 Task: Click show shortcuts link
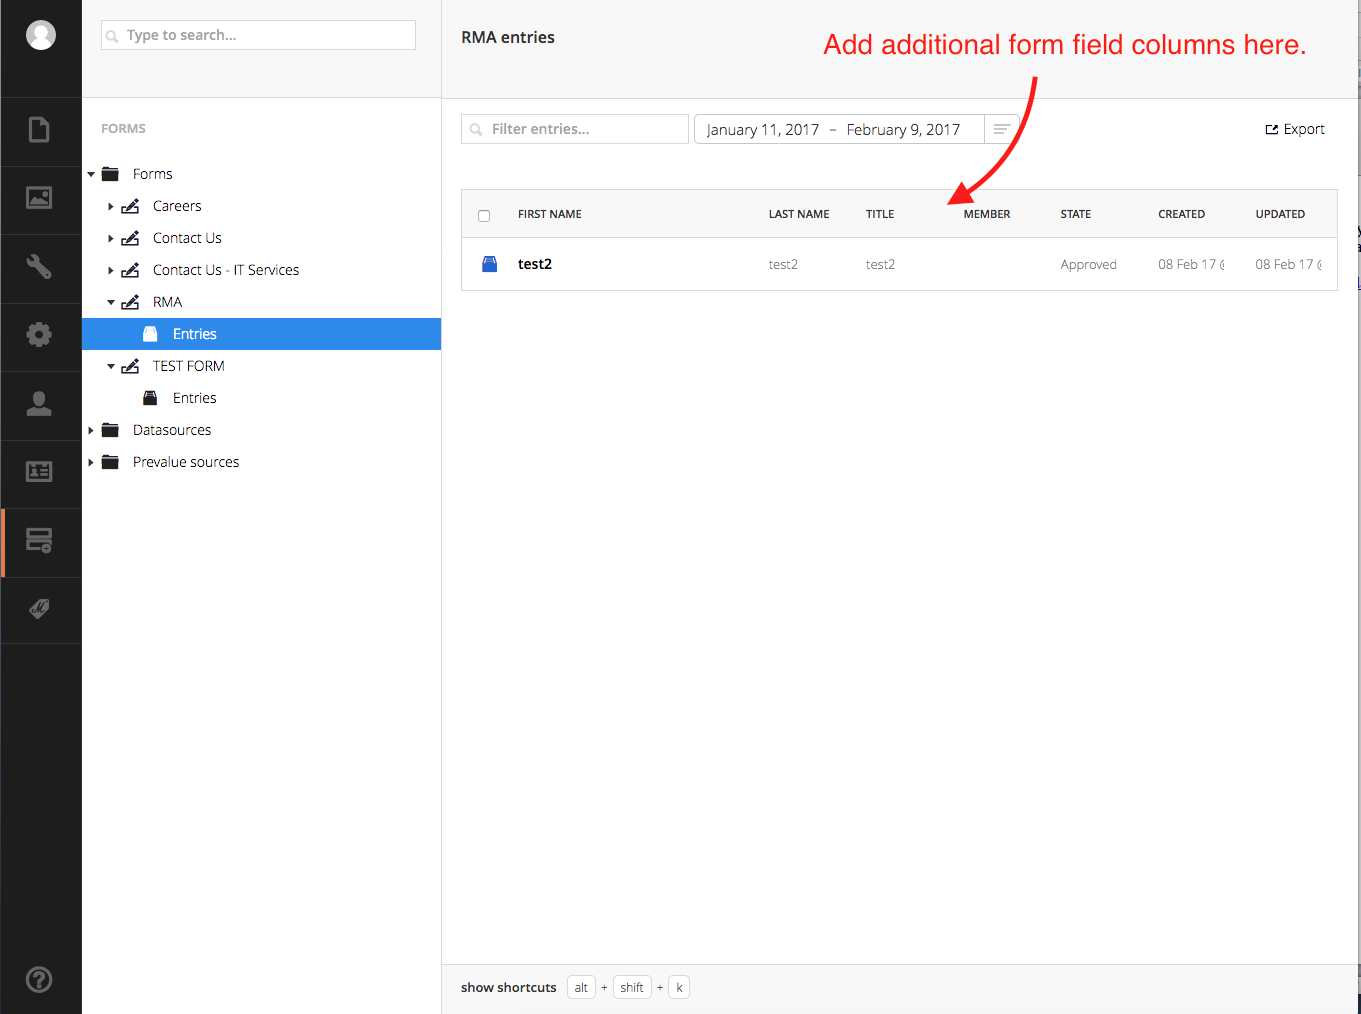pos(508,987)
